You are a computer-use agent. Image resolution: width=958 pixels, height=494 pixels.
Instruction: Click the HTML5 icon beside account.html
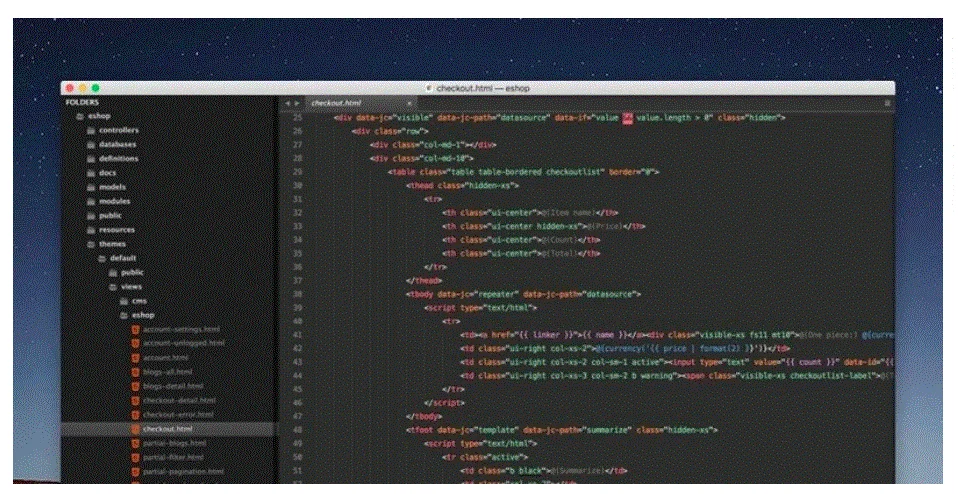pos(136,358)
